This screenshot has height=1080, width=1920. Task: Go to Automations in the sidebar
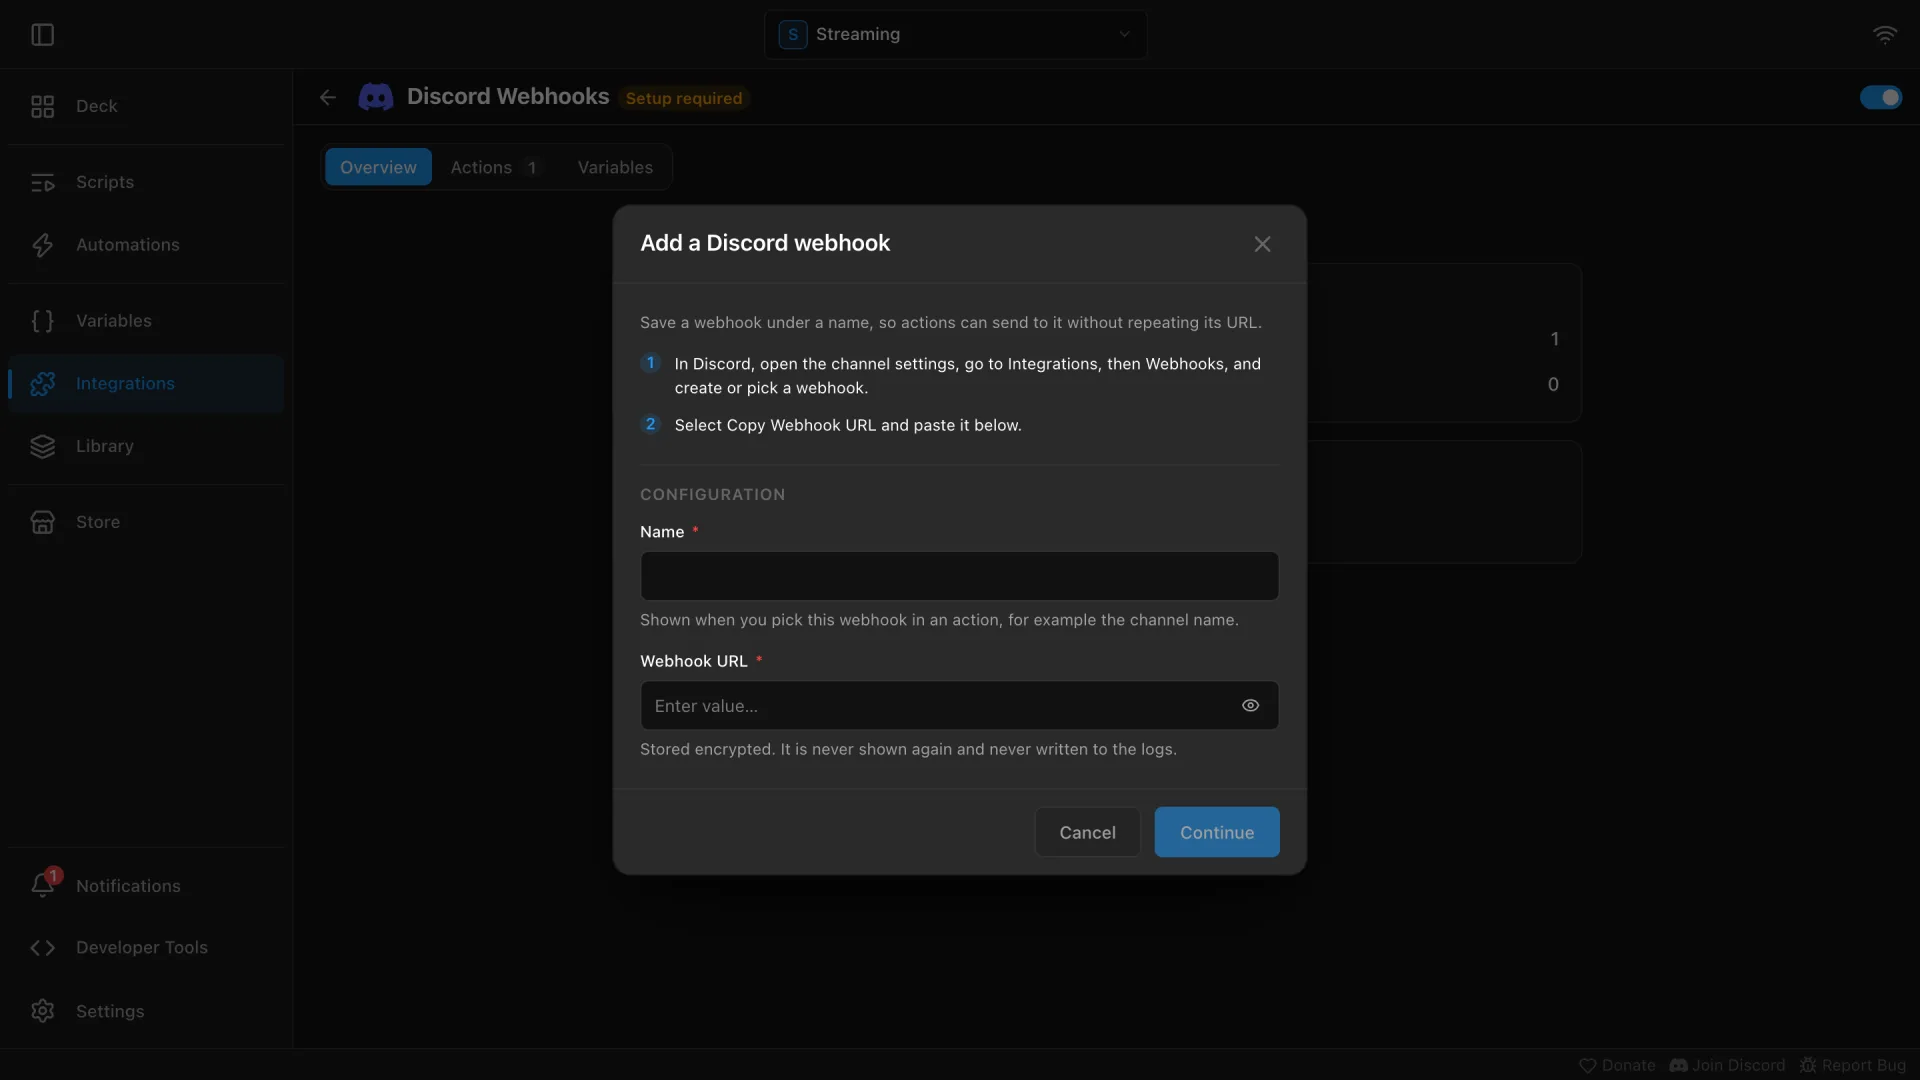(146, 245)
